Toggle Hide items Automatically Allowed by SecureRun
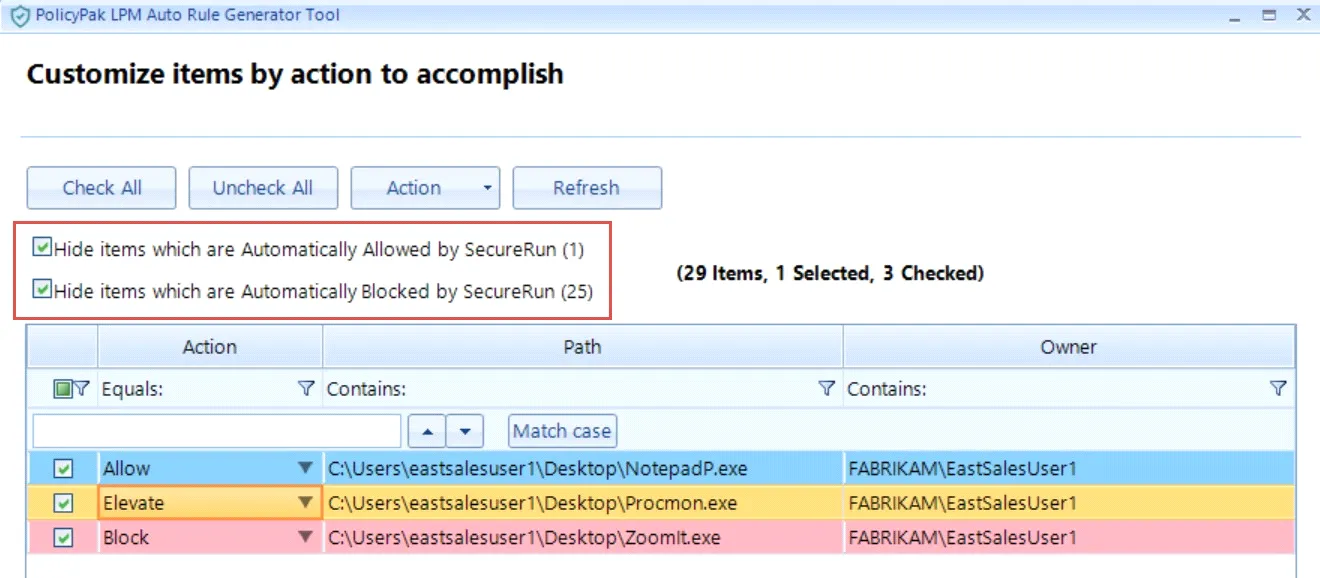This screenshot has width=1320, height=578. tap(42, 247)
